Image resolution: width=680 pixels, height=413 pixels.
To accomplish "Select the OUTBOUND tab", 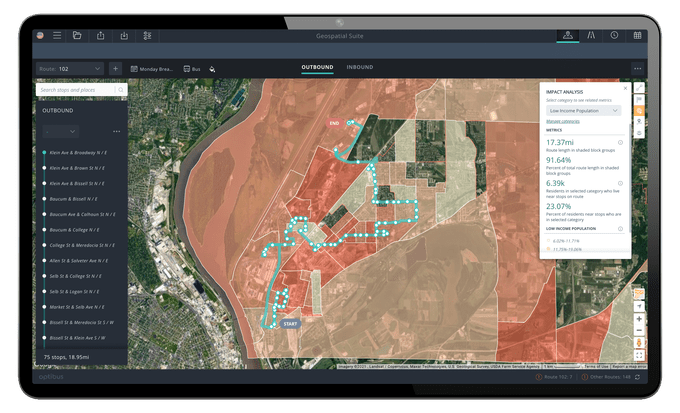I will [x=317, y=67].
